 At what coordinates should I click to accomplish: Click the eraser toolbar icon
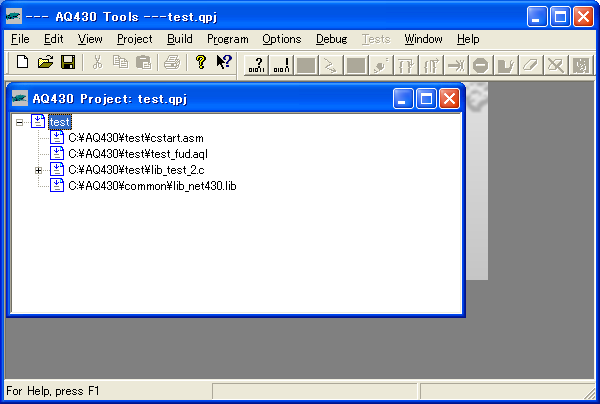[x=531, y=65]
